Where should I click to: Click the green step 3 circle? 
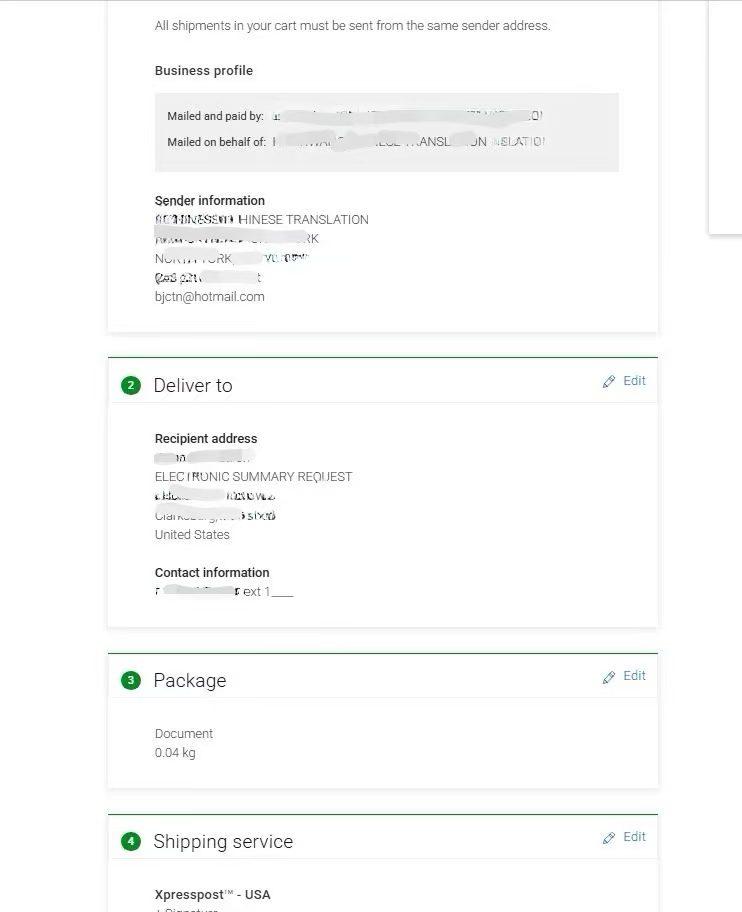coord(131,681)
